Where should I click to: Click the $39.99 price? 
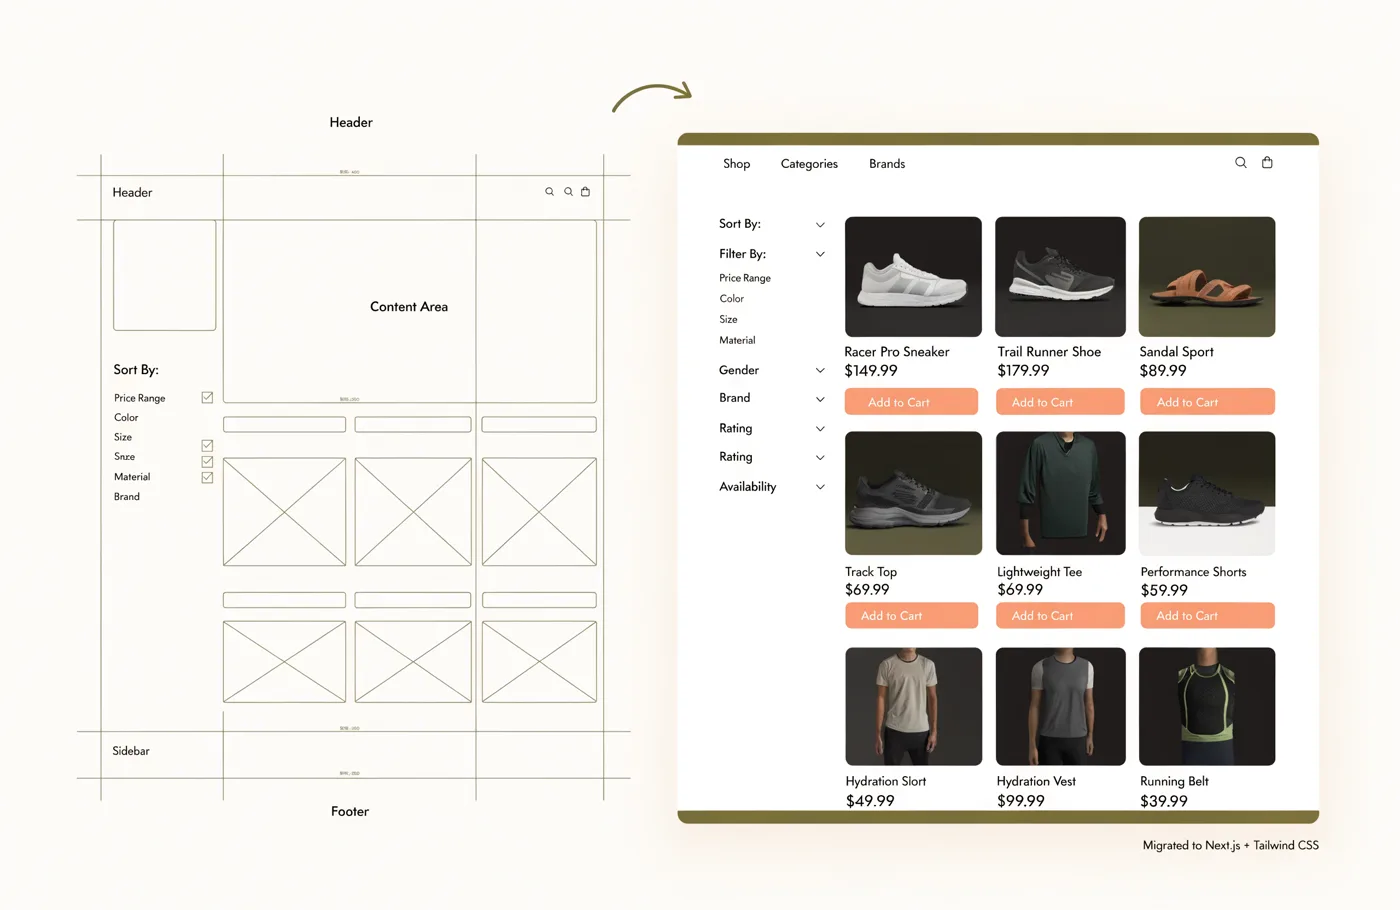click(x=1164, y=801)
